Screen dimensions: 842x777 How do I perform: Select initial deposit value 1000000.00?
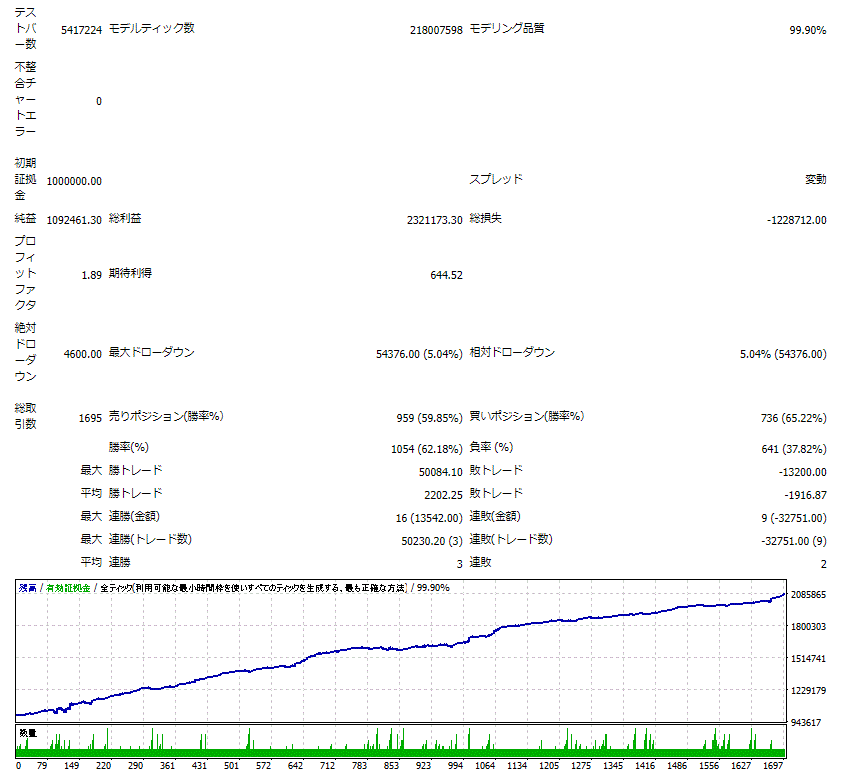pyautogui.click(x=74, y=181)
